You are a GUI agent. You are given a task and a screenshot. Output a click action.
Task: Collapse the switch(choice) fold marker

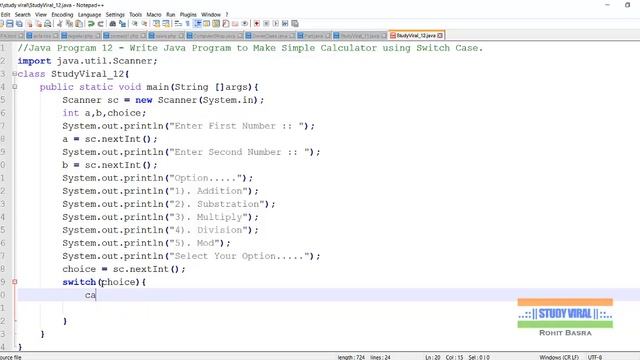(x=15, y=282)
